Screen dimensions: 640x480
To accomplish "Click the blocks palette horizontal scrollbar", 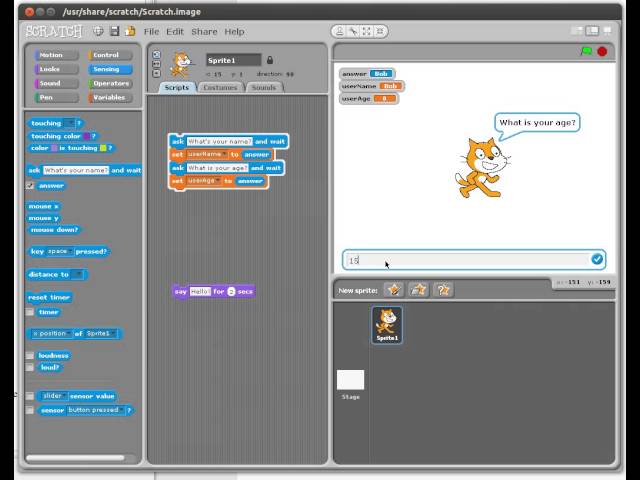I will pos(76,458).
